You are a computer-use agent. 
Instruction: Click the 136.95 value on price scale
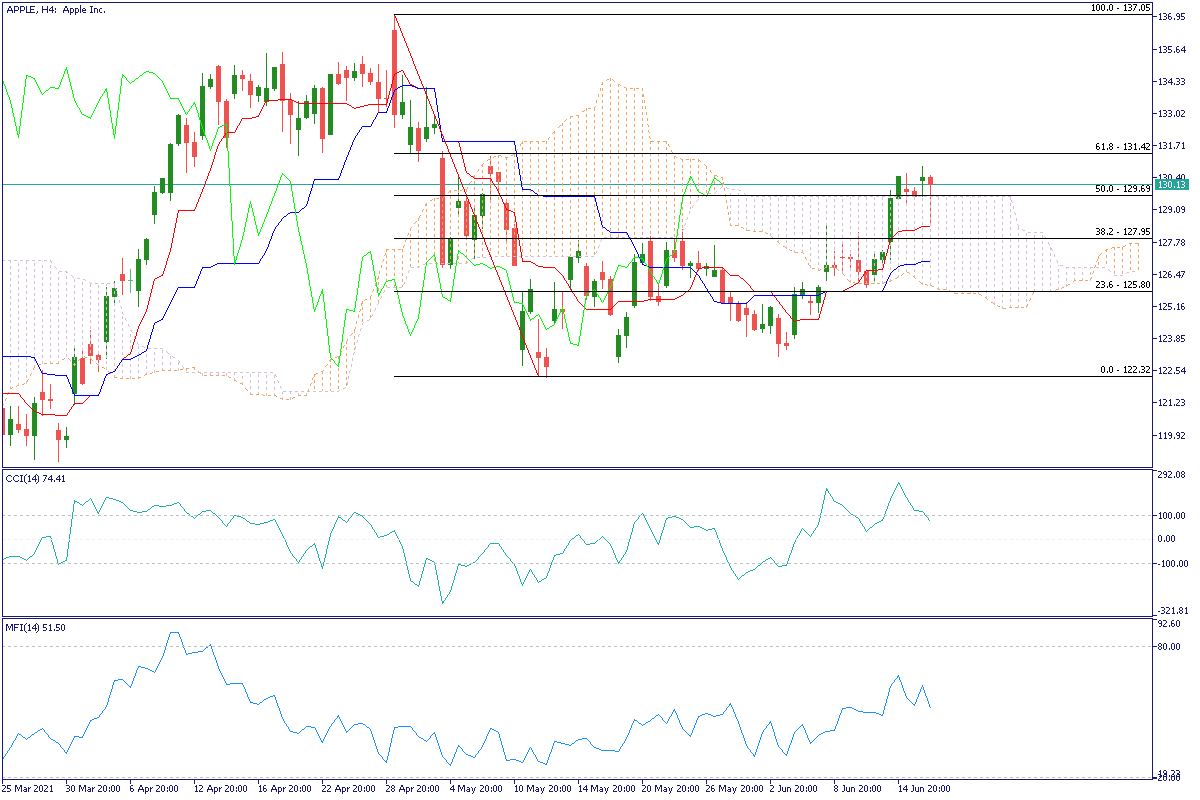click(1170, 17)
